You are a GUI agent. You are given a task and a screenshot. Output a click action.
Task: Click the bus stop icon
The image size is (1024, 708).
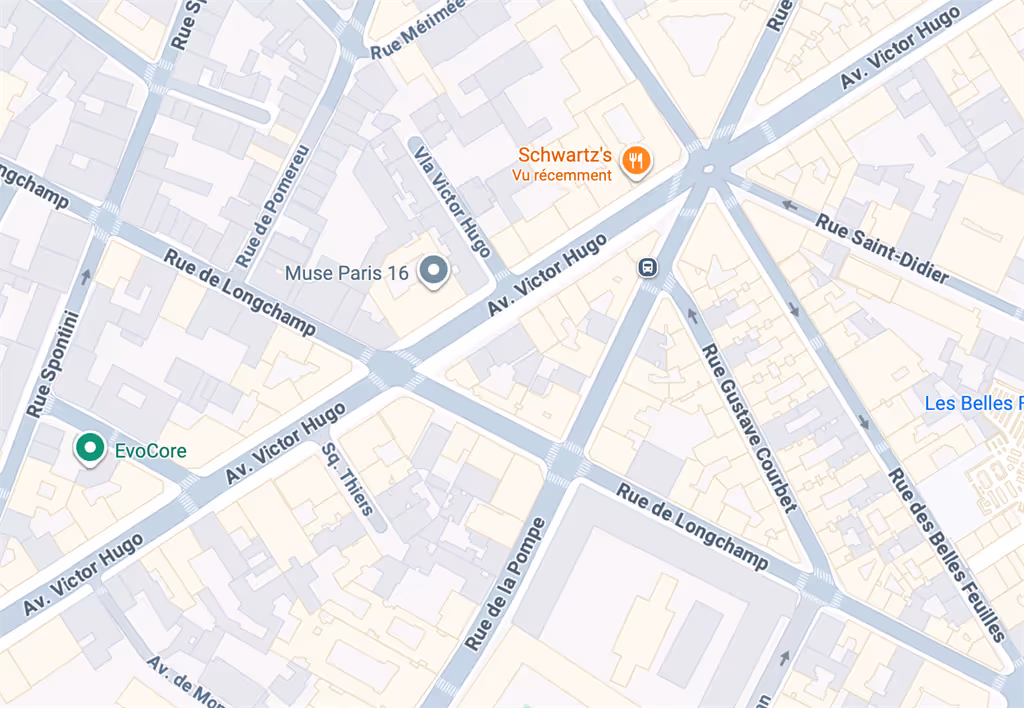(647, 267)
